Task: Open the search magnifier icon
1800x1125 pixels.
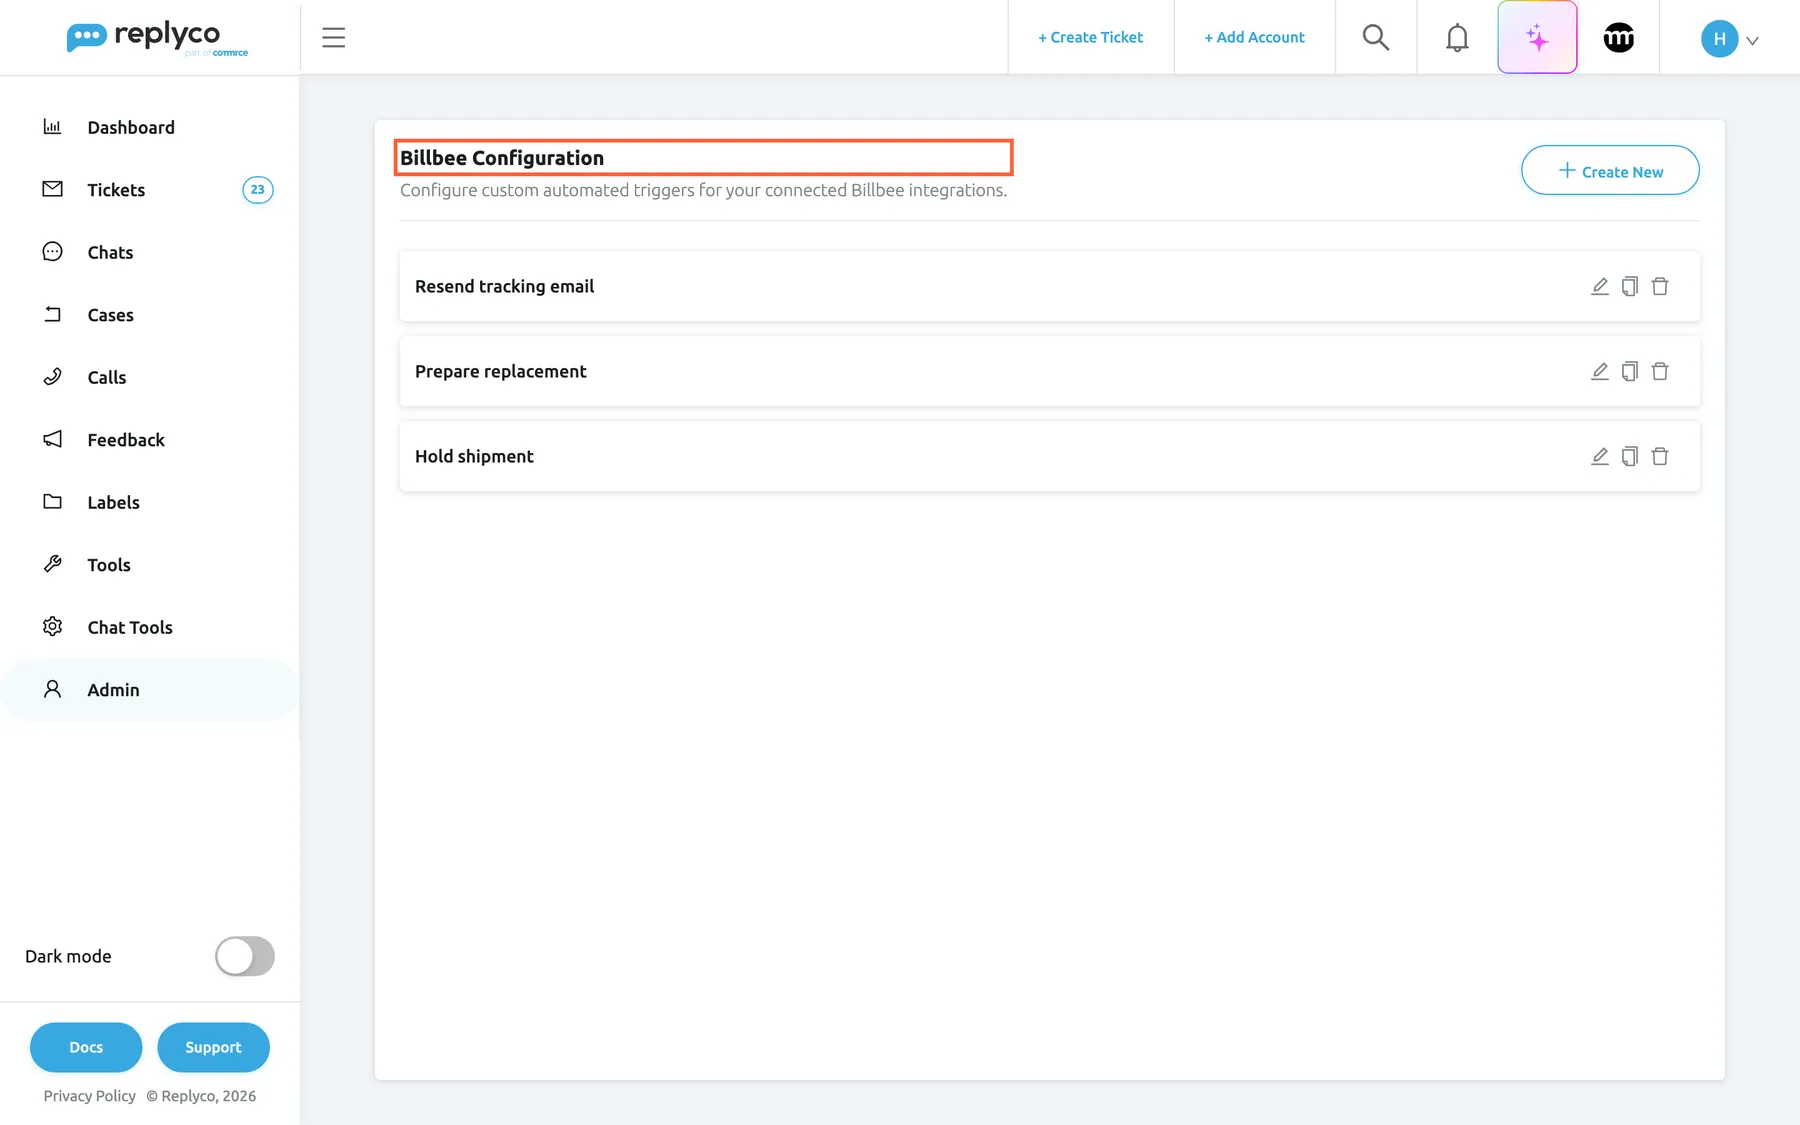Action: click(1376, 38)
